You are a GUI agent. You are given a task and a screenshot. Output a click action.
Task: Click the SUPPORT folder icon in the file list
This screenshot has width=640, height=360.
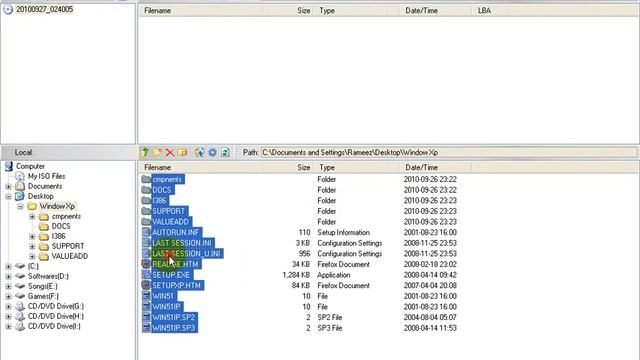[146, 211]
